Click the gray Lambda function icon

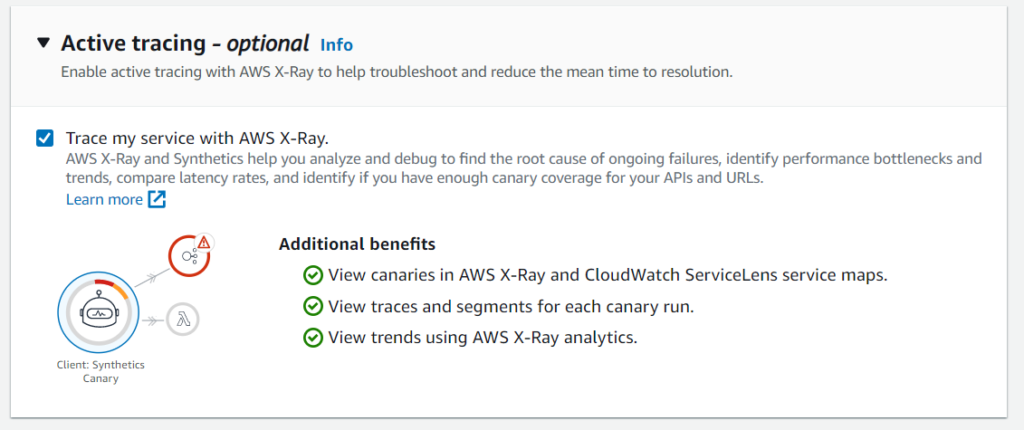tap(183, 320)
